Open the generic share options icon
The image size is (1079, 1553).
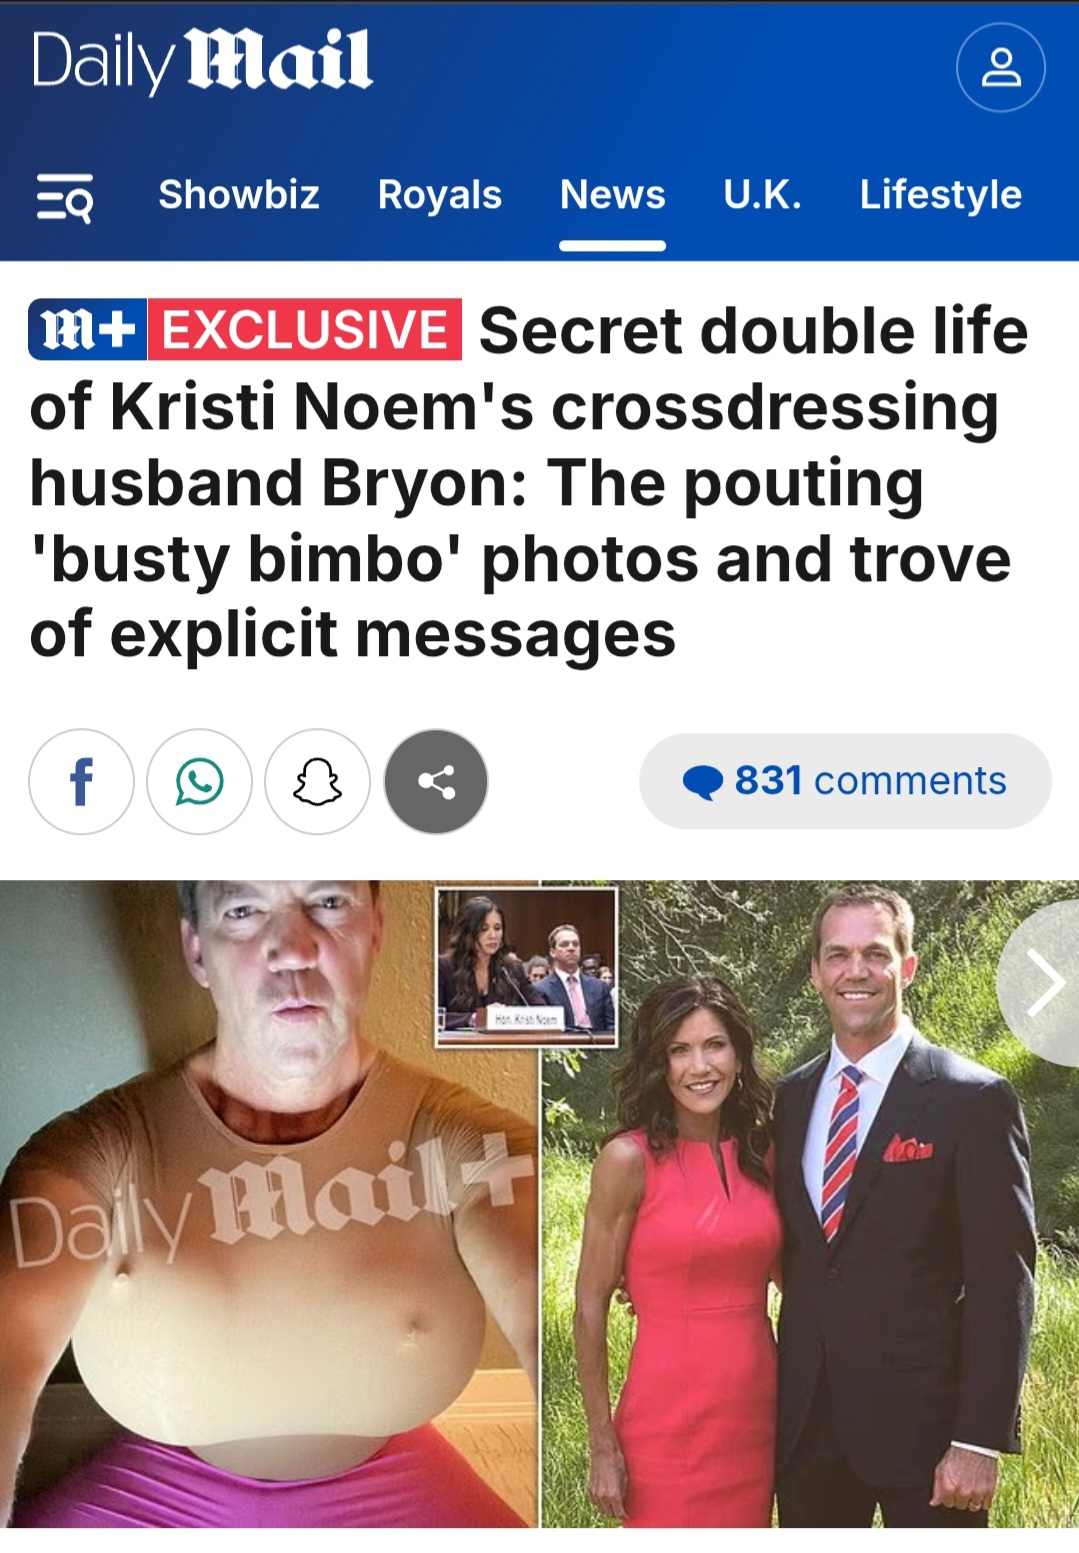436,781
